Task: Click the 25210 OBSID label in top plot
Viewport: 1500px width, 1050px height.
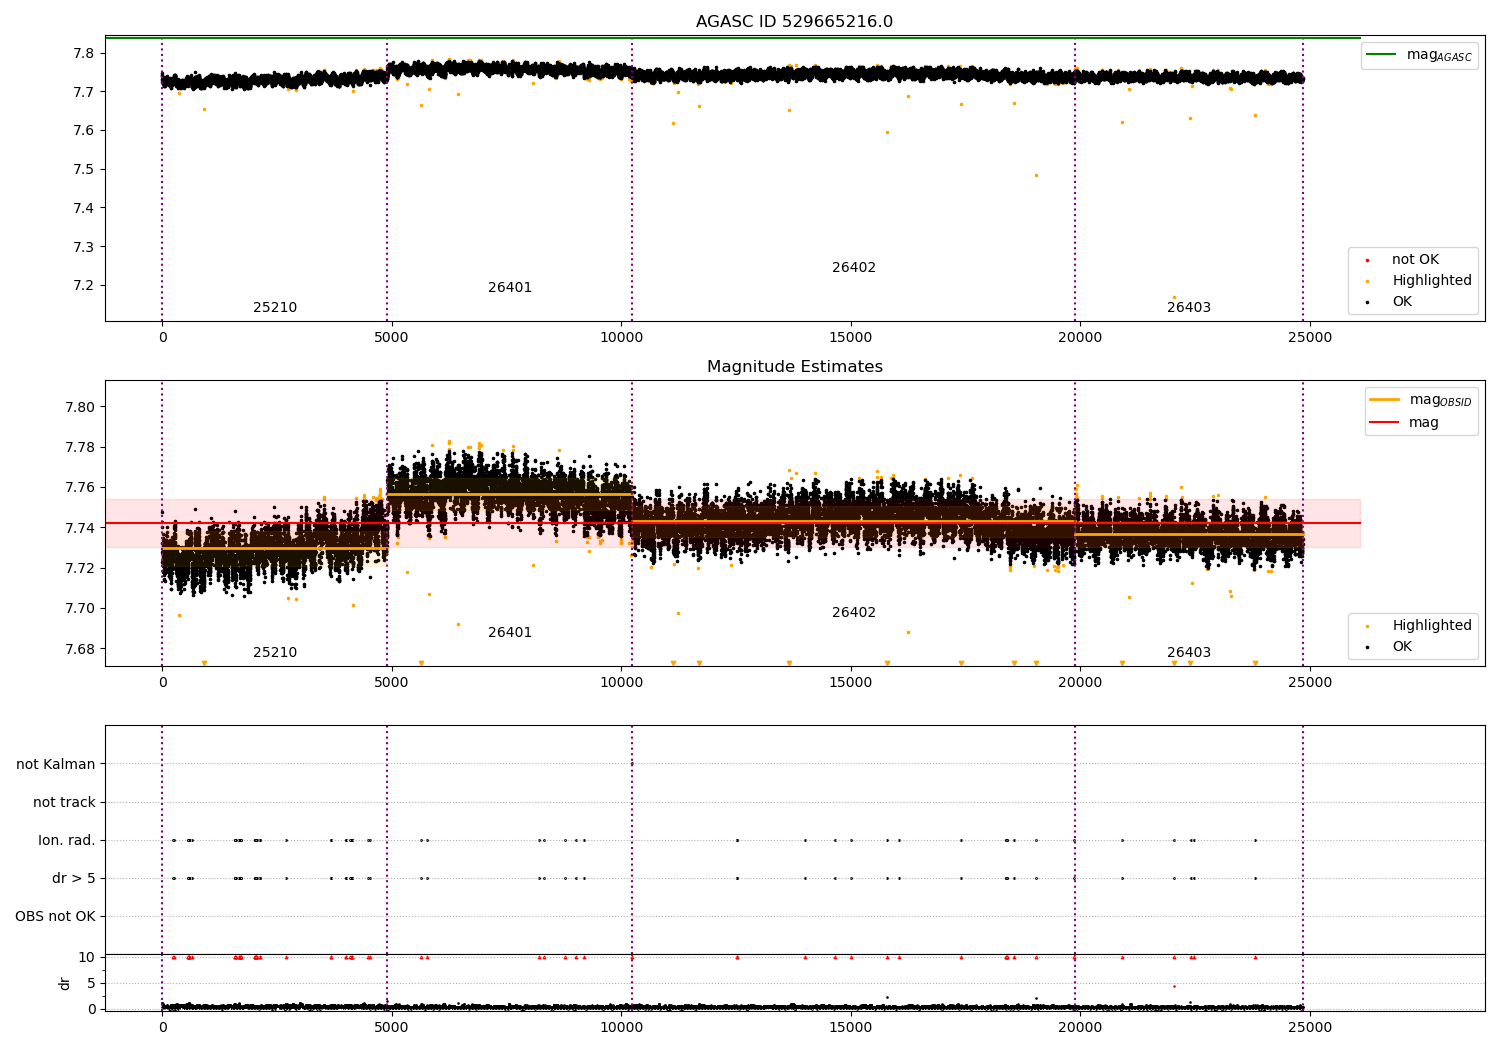Action: (275, 308)
